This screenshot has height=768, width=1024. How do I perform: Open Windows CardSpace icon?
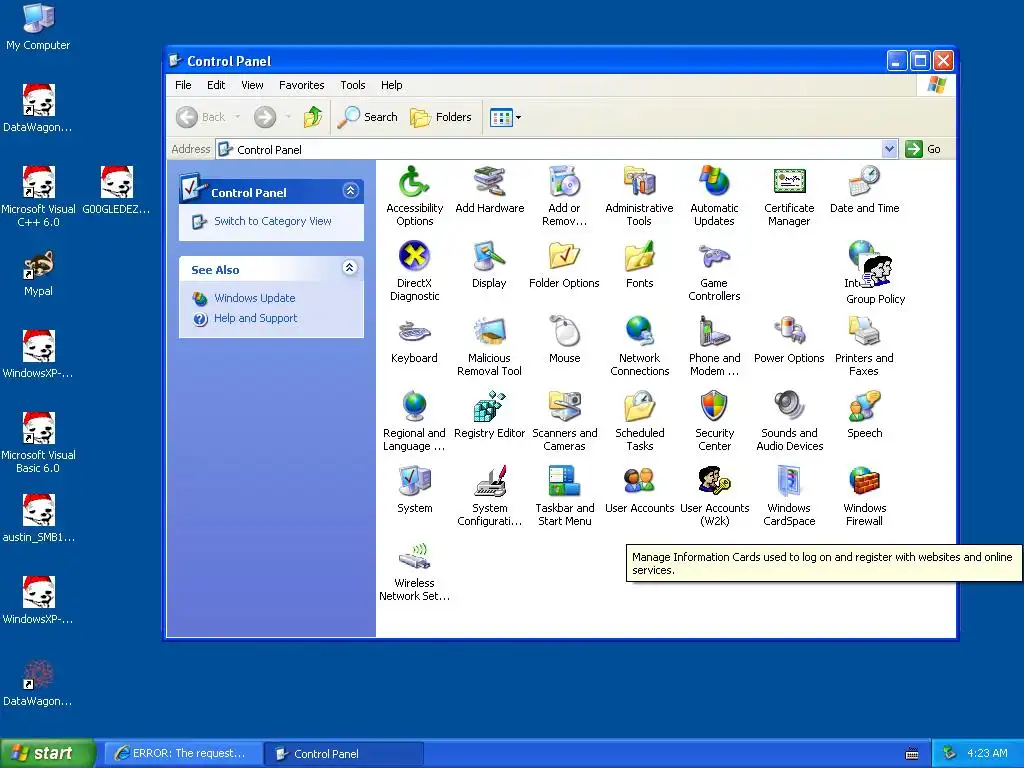point(789,481)
